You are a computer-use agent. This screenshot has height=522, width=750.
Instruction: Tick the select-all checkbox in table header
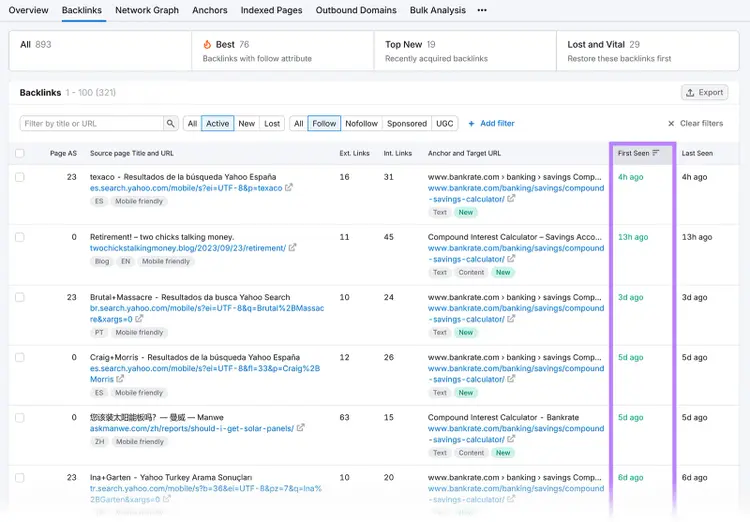point(20,153)
